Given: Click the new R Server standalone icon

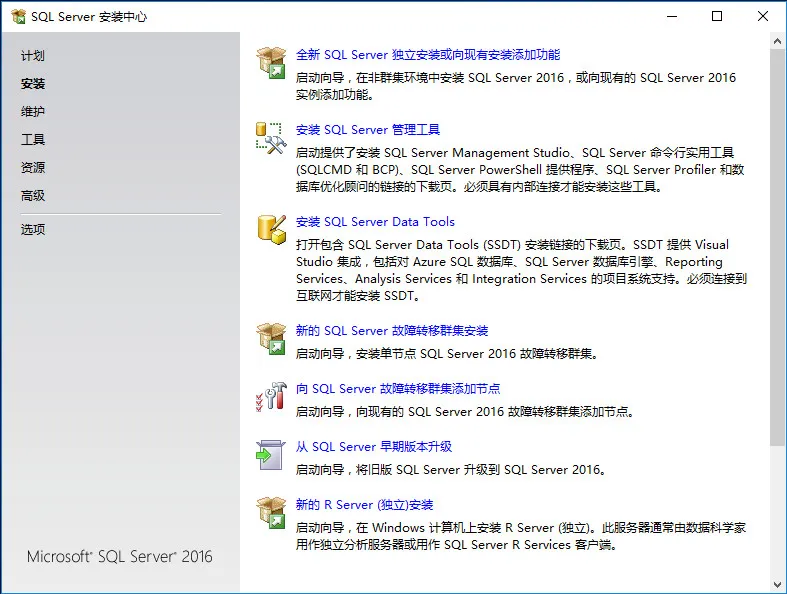Looking at the screenshot, I should [x=271, y=513].
